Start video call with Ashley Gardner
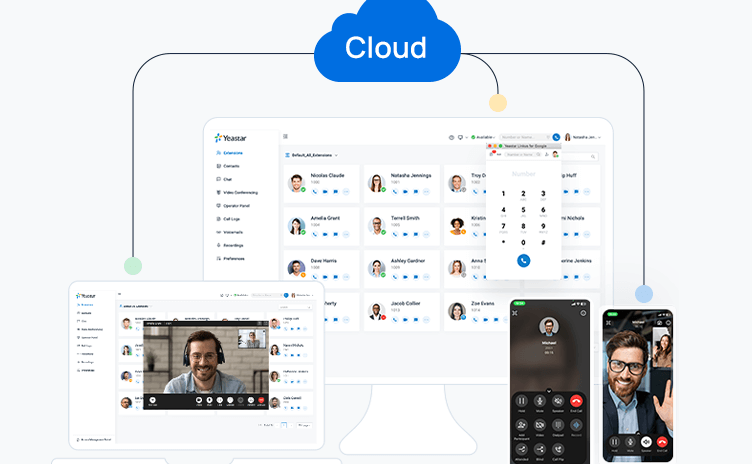Viewport: 752px width, 464px height. pos(405,277)
